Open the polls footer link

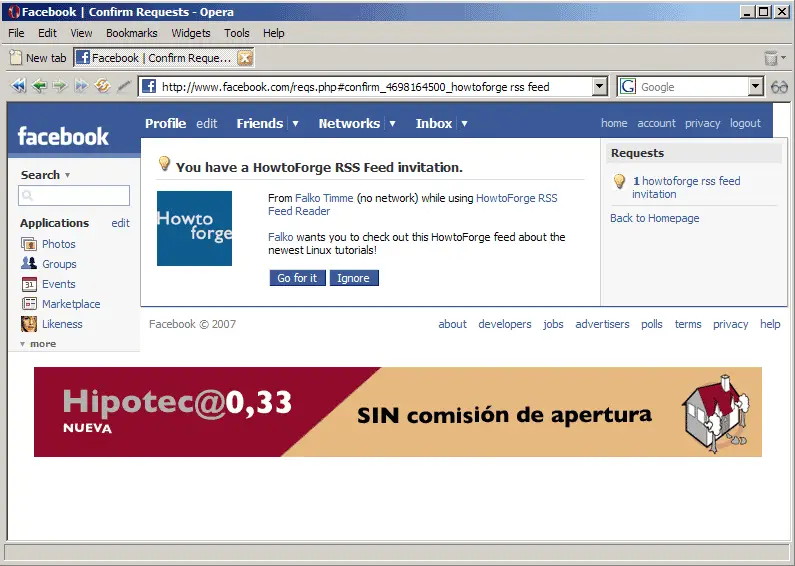pos(652,324)
